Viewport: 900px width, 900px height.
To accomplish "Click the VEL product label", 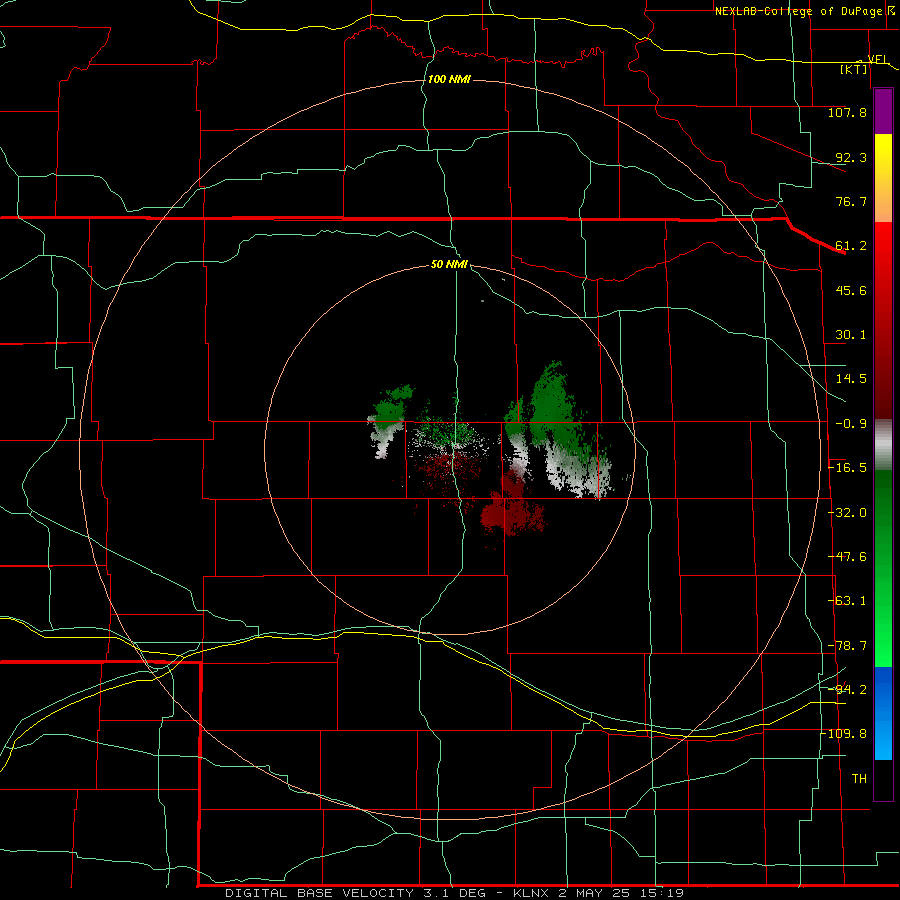I will (878, 59).
